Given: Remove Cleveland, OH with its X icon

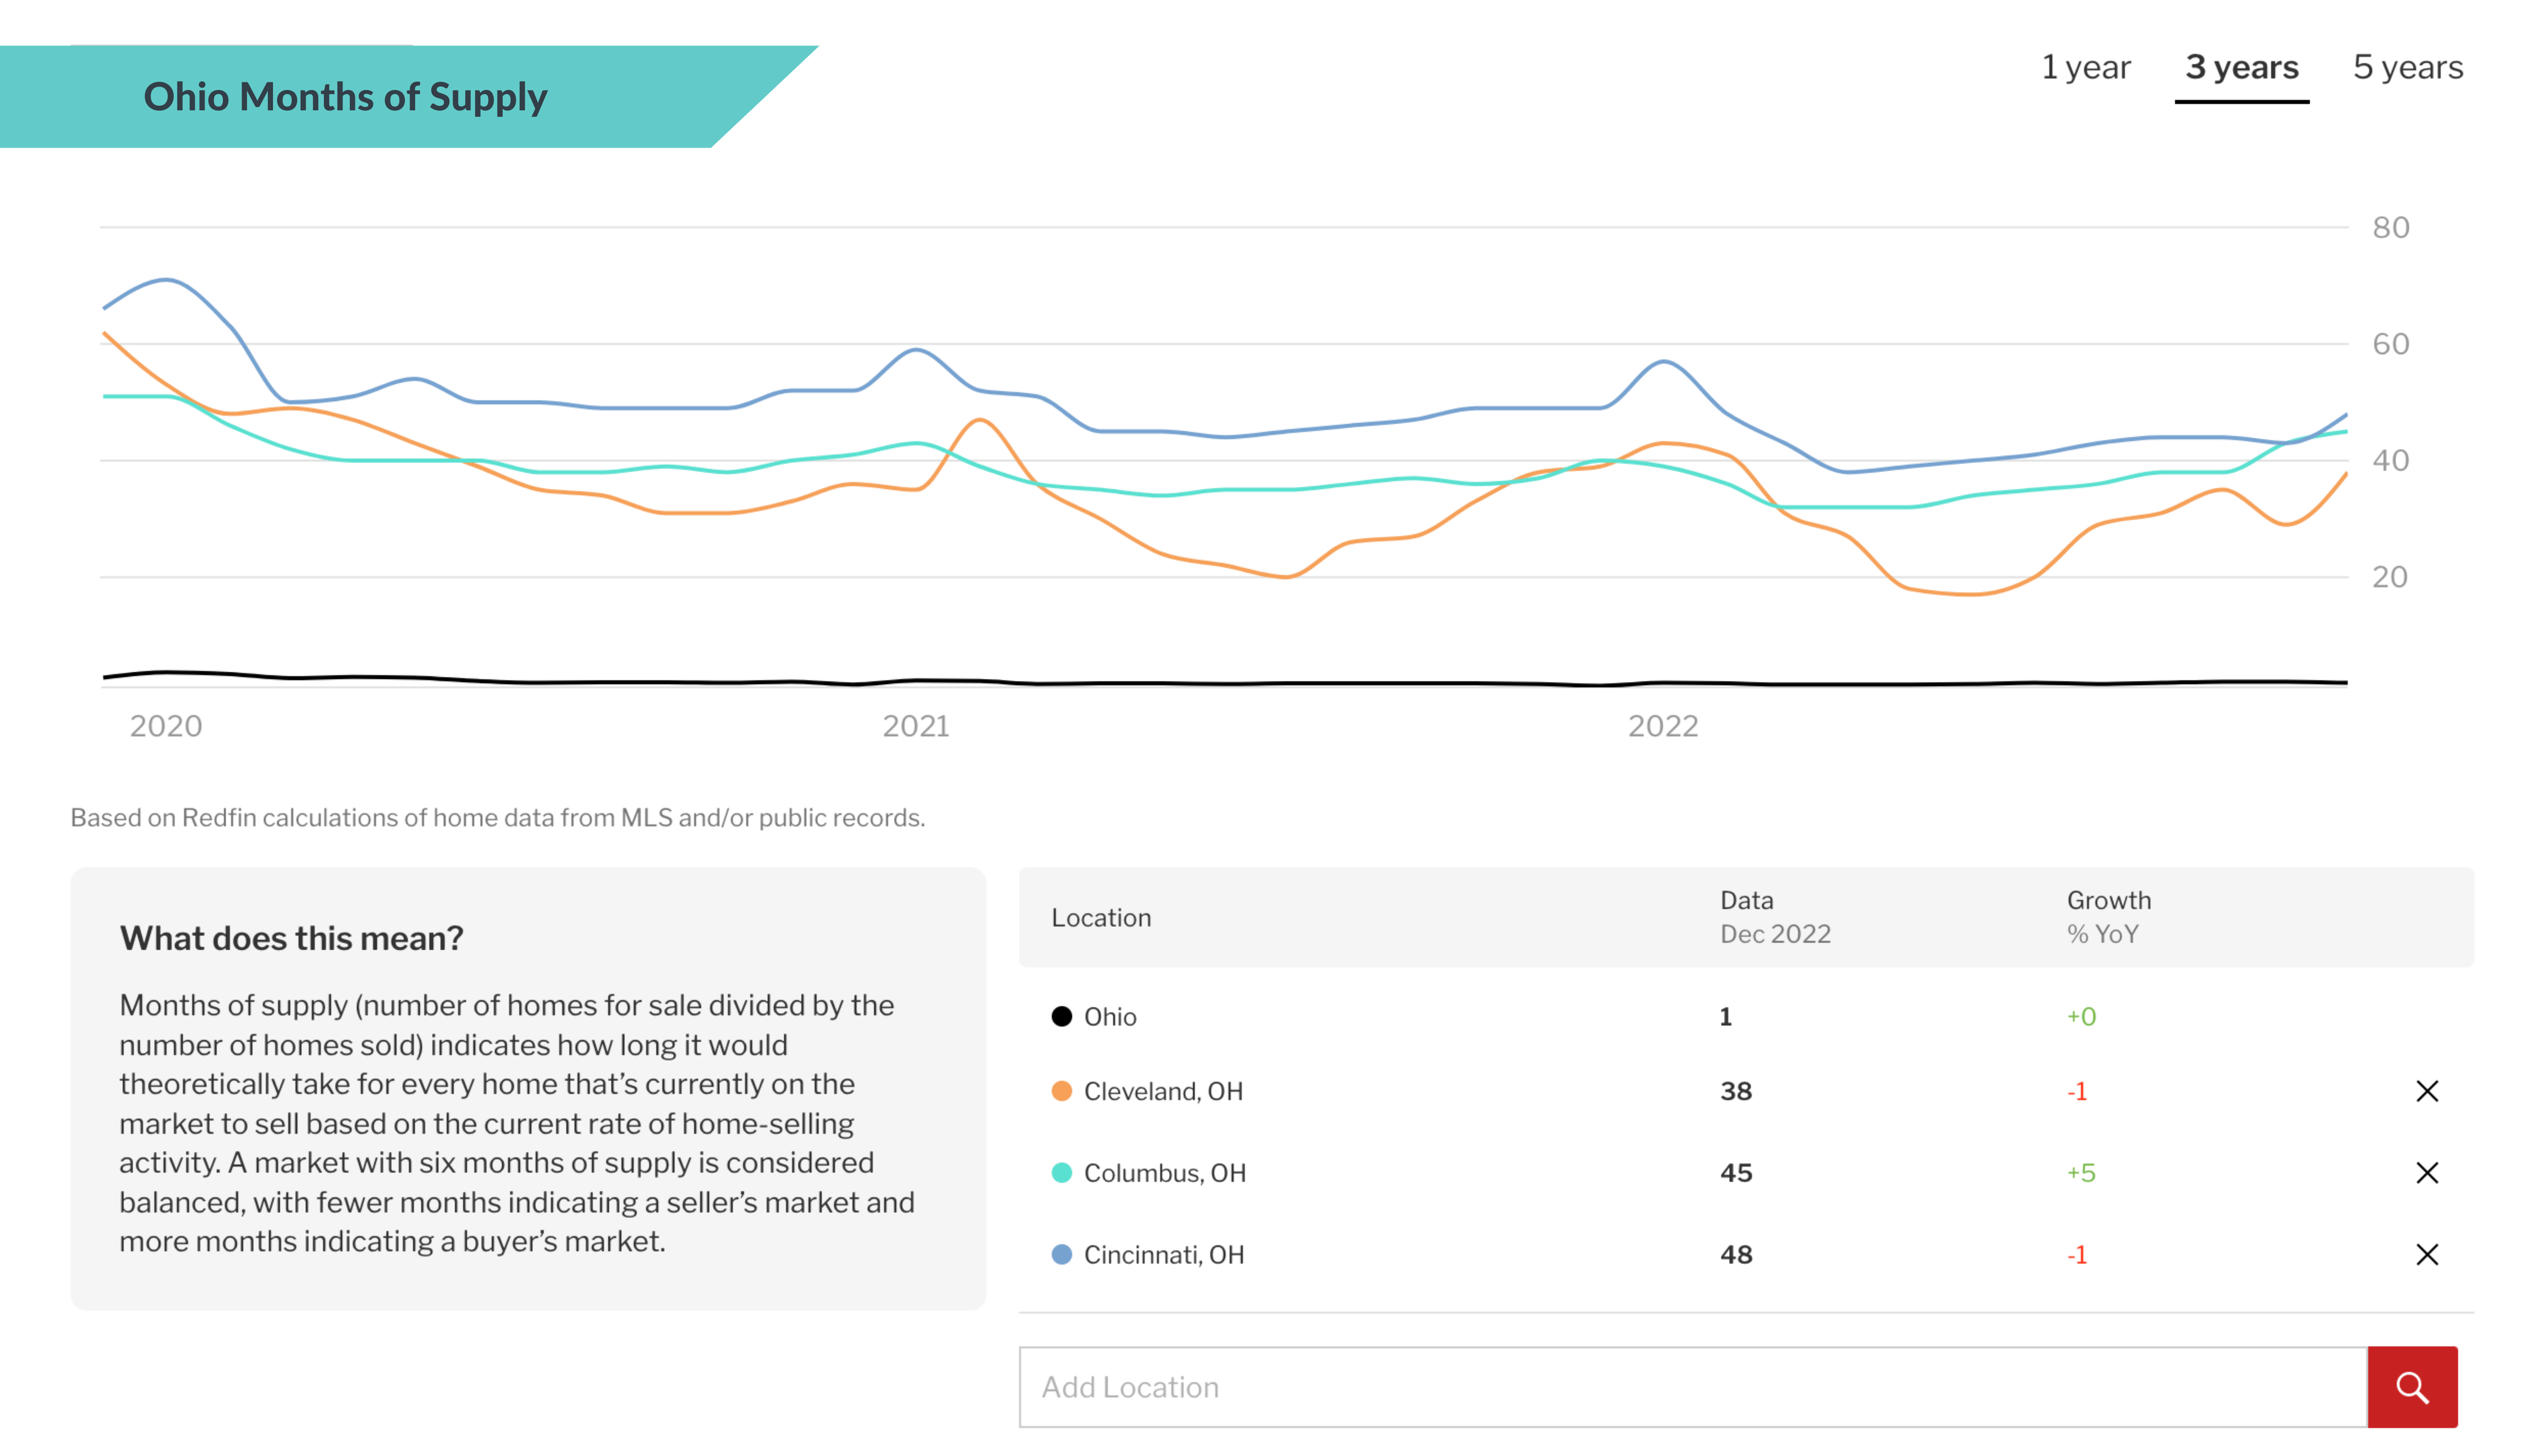Looking at the screenshot, I should (x=2426, y=1090).
